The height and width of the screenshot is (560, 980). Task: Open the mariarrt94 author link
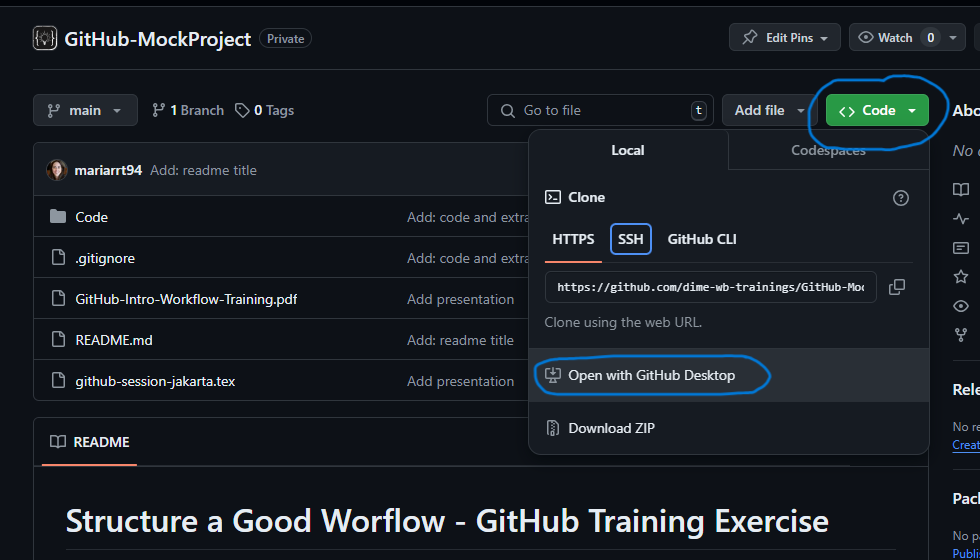tap(108, 170)
